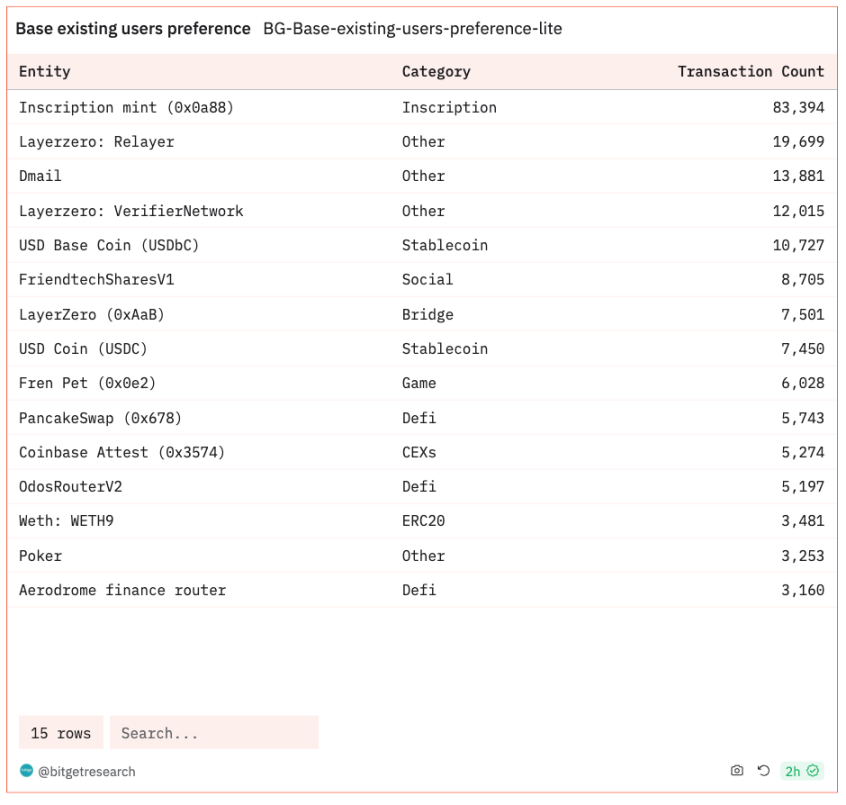Open the BG-Base-existing-users-preference-lite query link
The width and height of the screenshot is (846, 805).
[412, 29]
